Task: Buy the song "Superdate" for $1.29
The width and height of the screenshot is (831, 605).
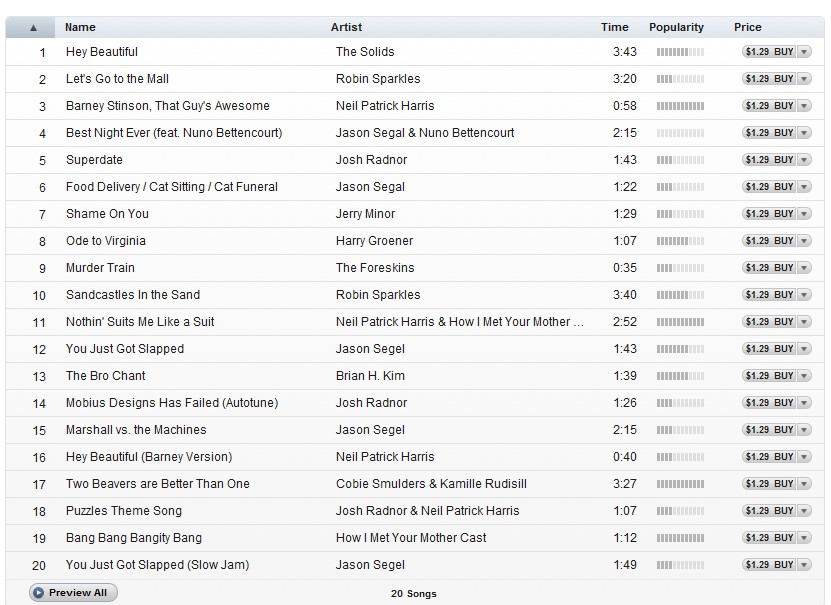Action: [768, 160]
